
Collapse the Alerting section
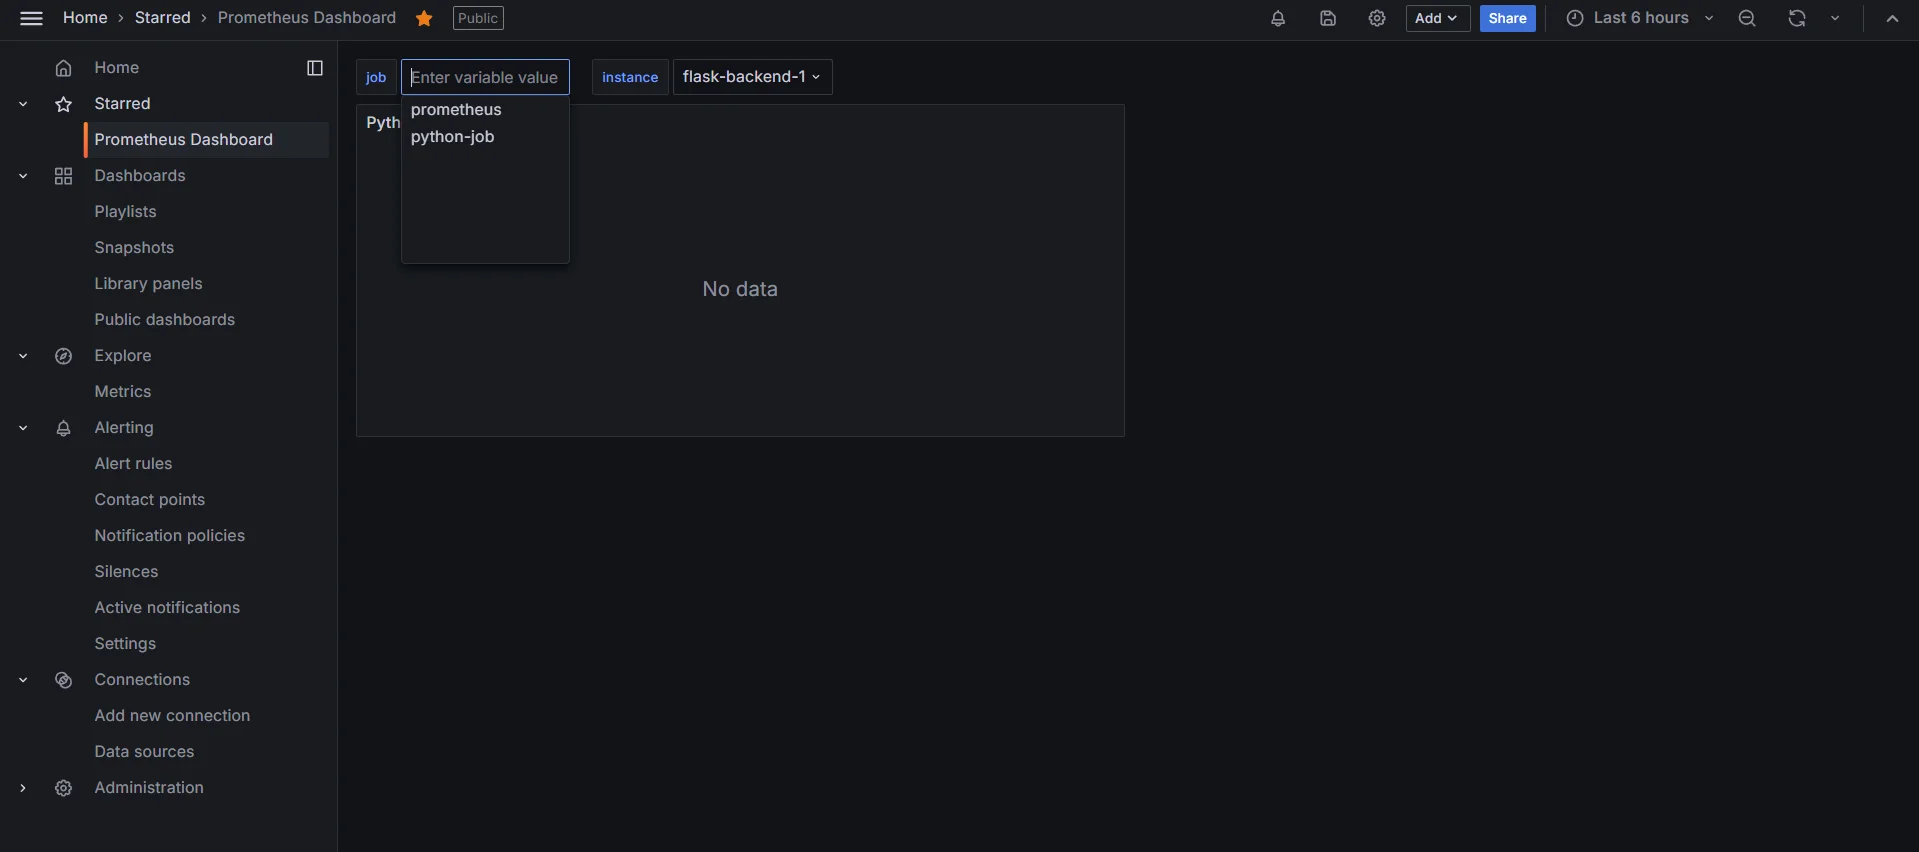point(23,428)
